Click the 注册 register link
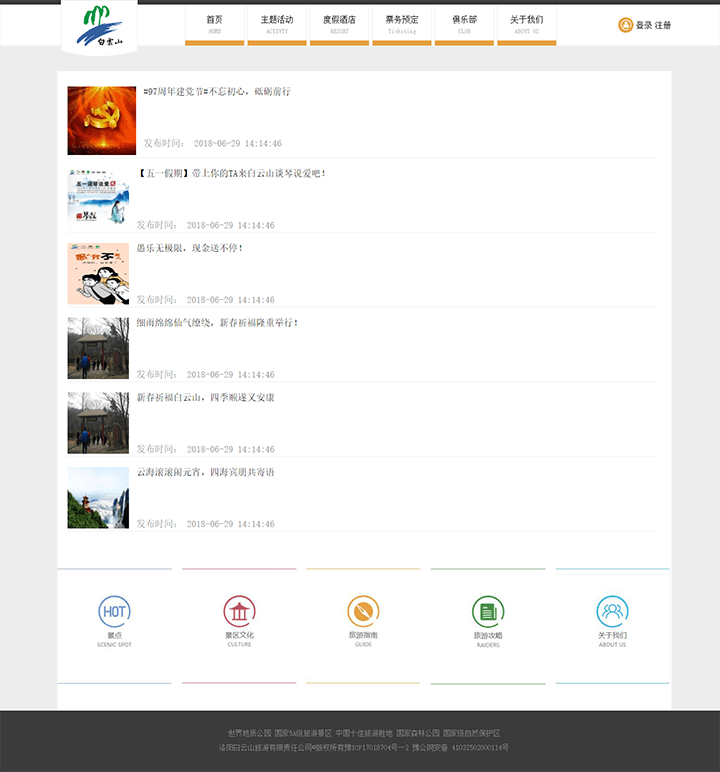This screenshot has width=720, height=772. [x=663, y=25]
